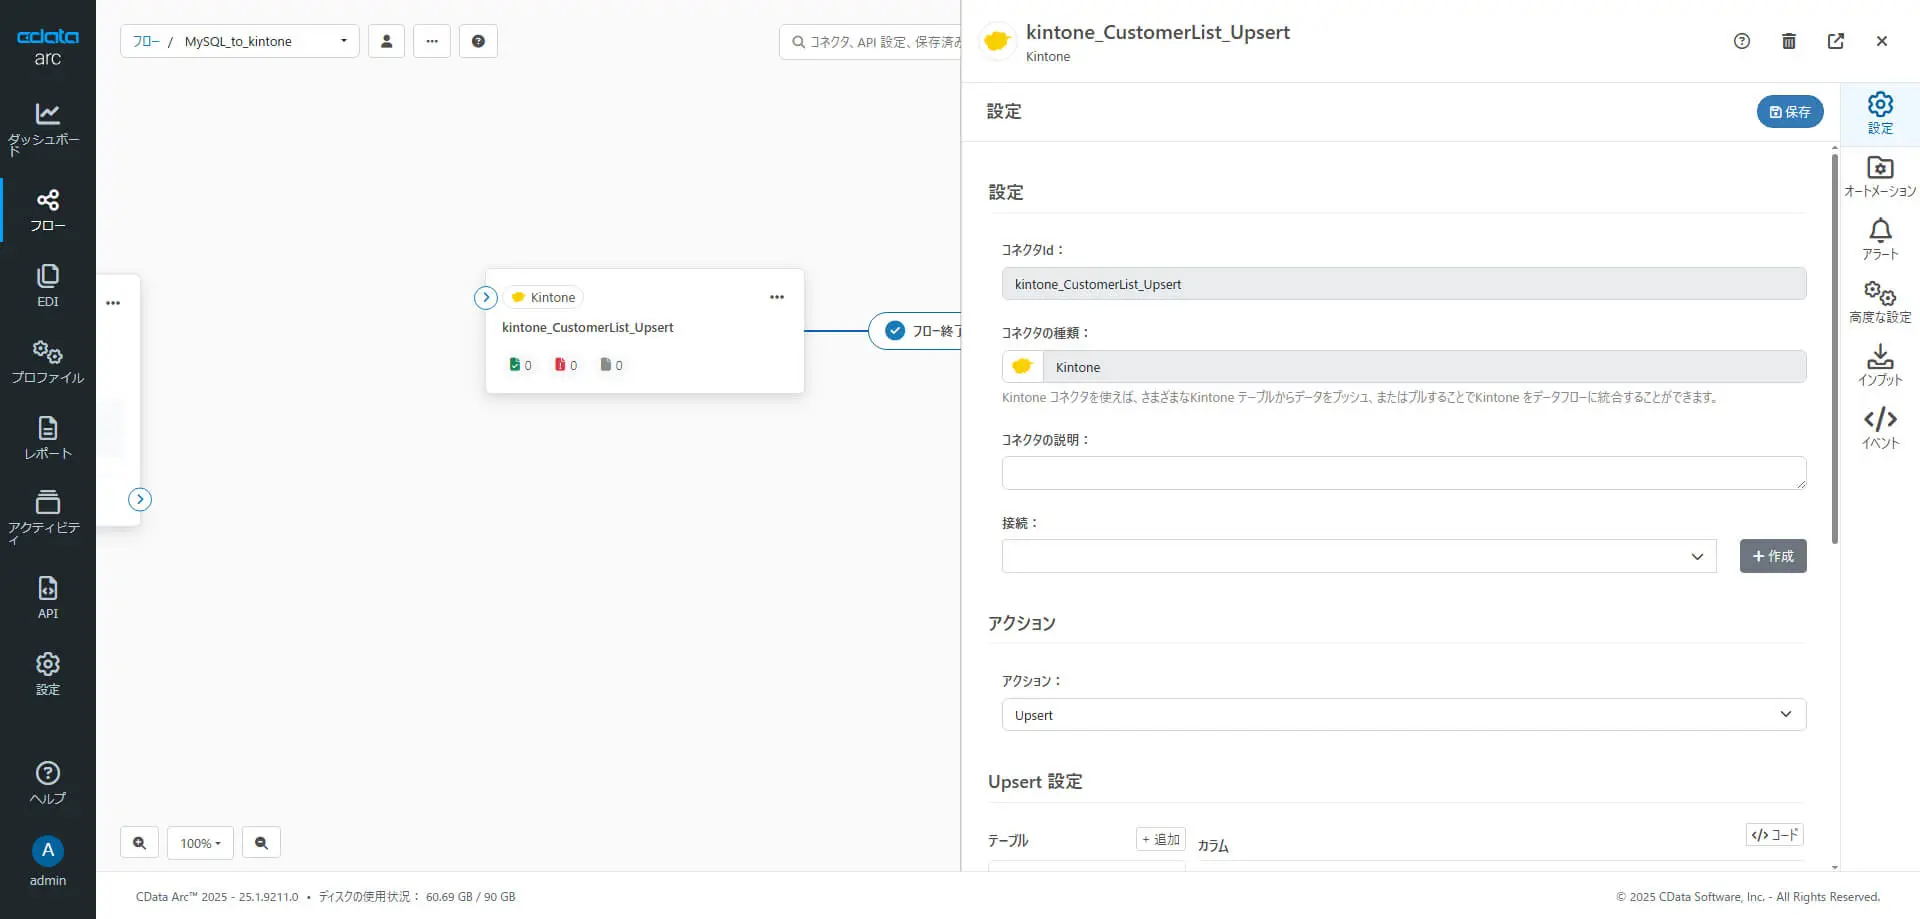Screen dimensions: 1920x919
Task: Switch to the Automation tab
Action: 1880,177
